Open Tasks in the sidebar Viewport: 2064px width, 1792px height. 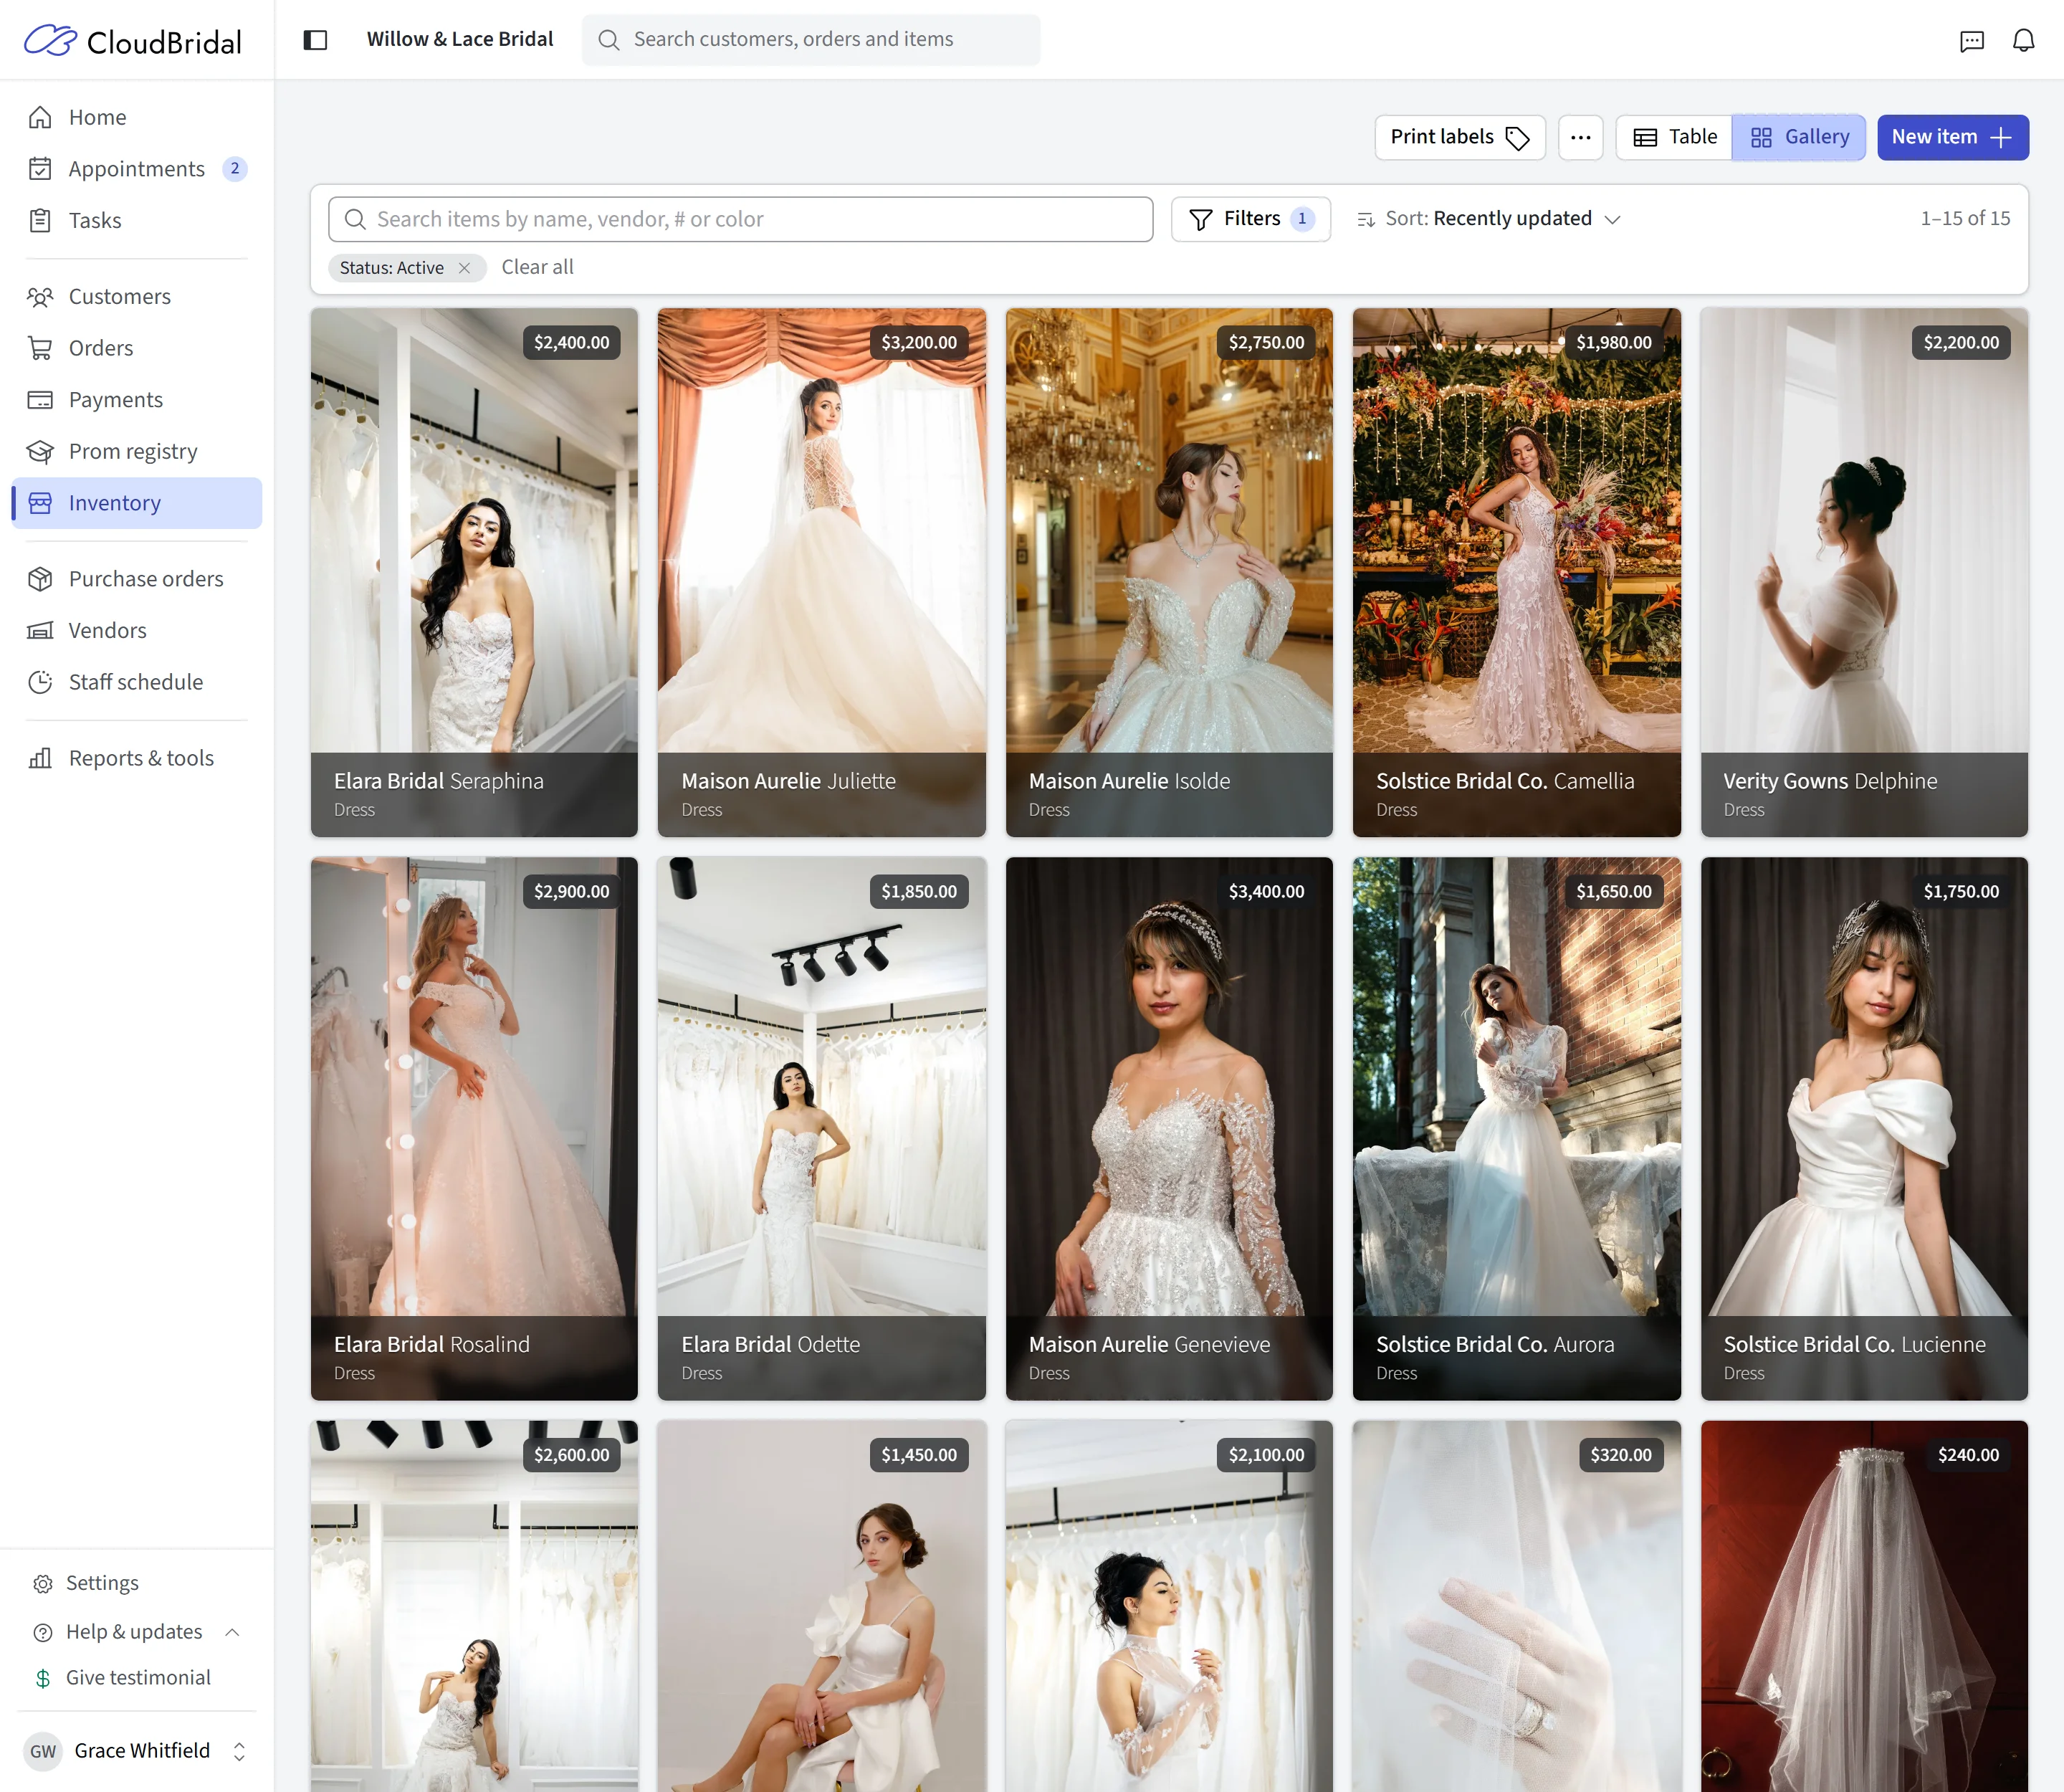pos(137,220)
